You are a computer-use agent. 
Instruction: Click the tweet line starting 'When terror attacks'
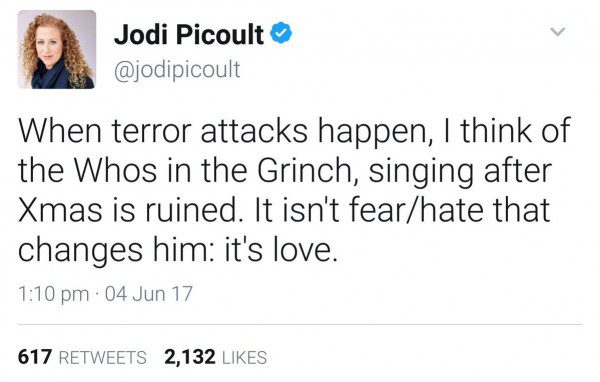pyautogui.click(x=295, y=132)
